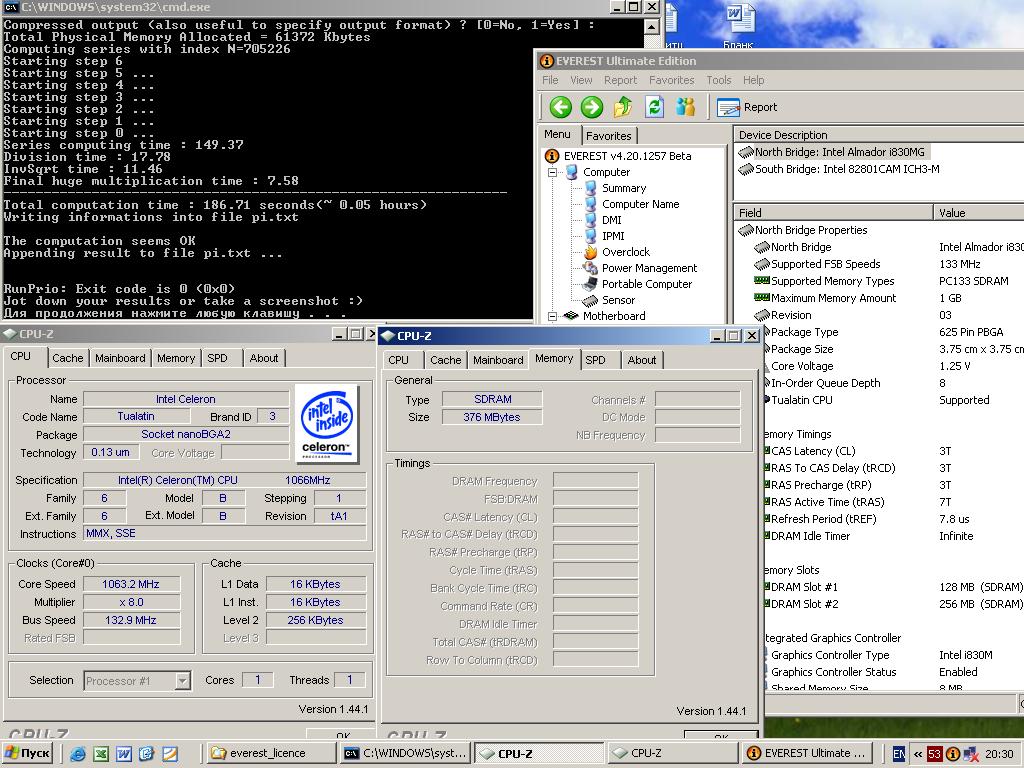Select DMI in the EVEREST tree
Image resolution: width=1024 pixels, height=768 pixels.
611,220
